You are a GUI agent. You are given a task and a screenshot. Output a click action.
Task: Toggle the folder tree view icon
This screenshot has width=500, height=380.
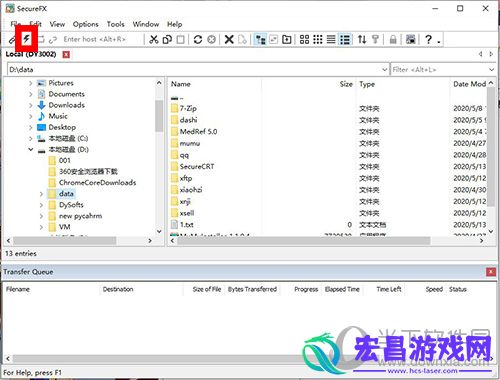(260, 39)
